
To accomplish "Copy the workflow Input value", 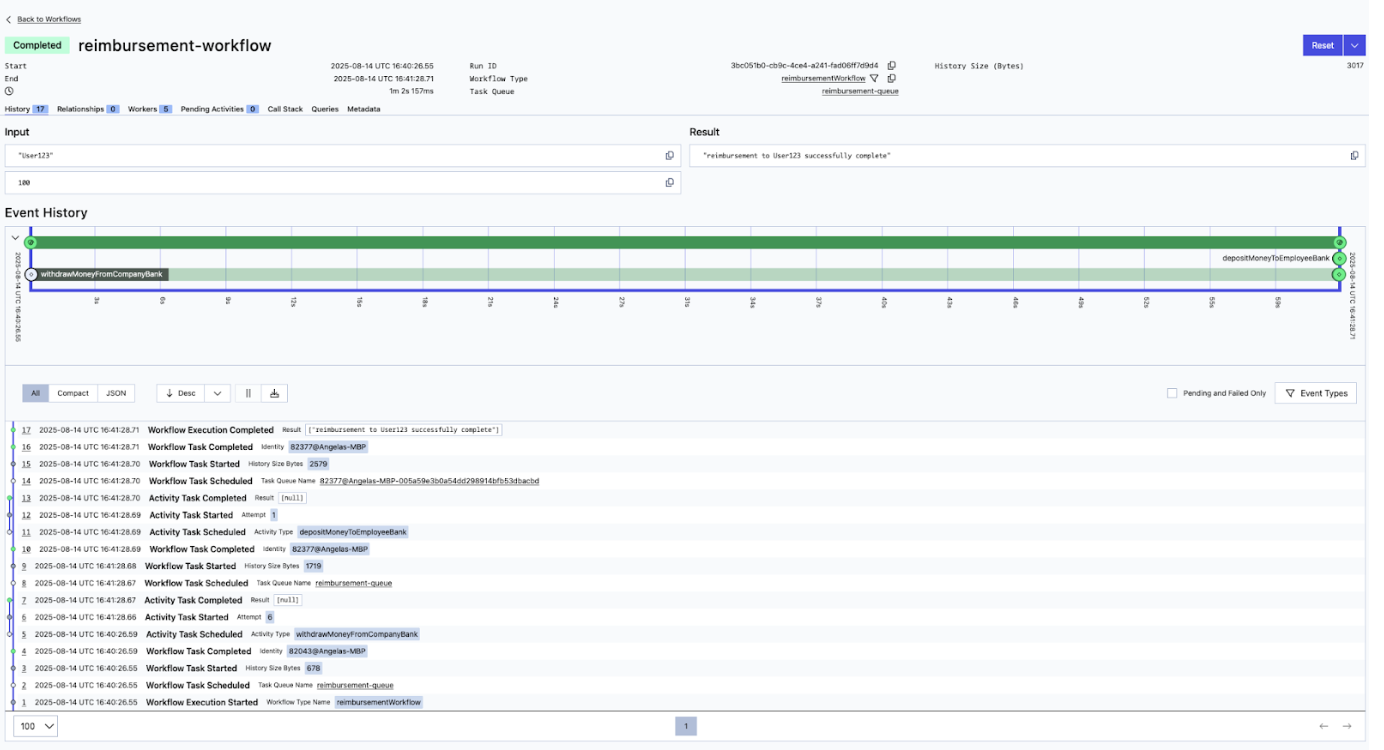I will (x=670, y=155).
